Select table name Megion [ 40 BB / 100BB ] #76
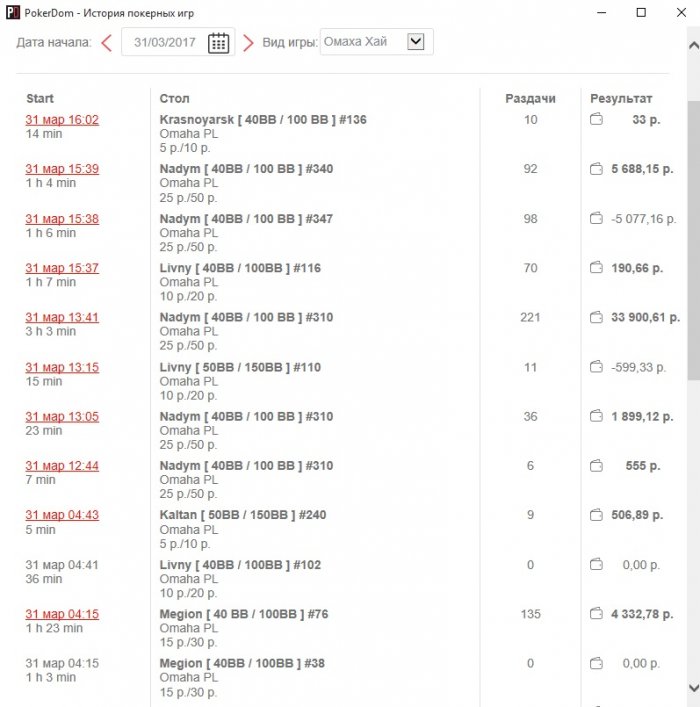 (244, 614)
